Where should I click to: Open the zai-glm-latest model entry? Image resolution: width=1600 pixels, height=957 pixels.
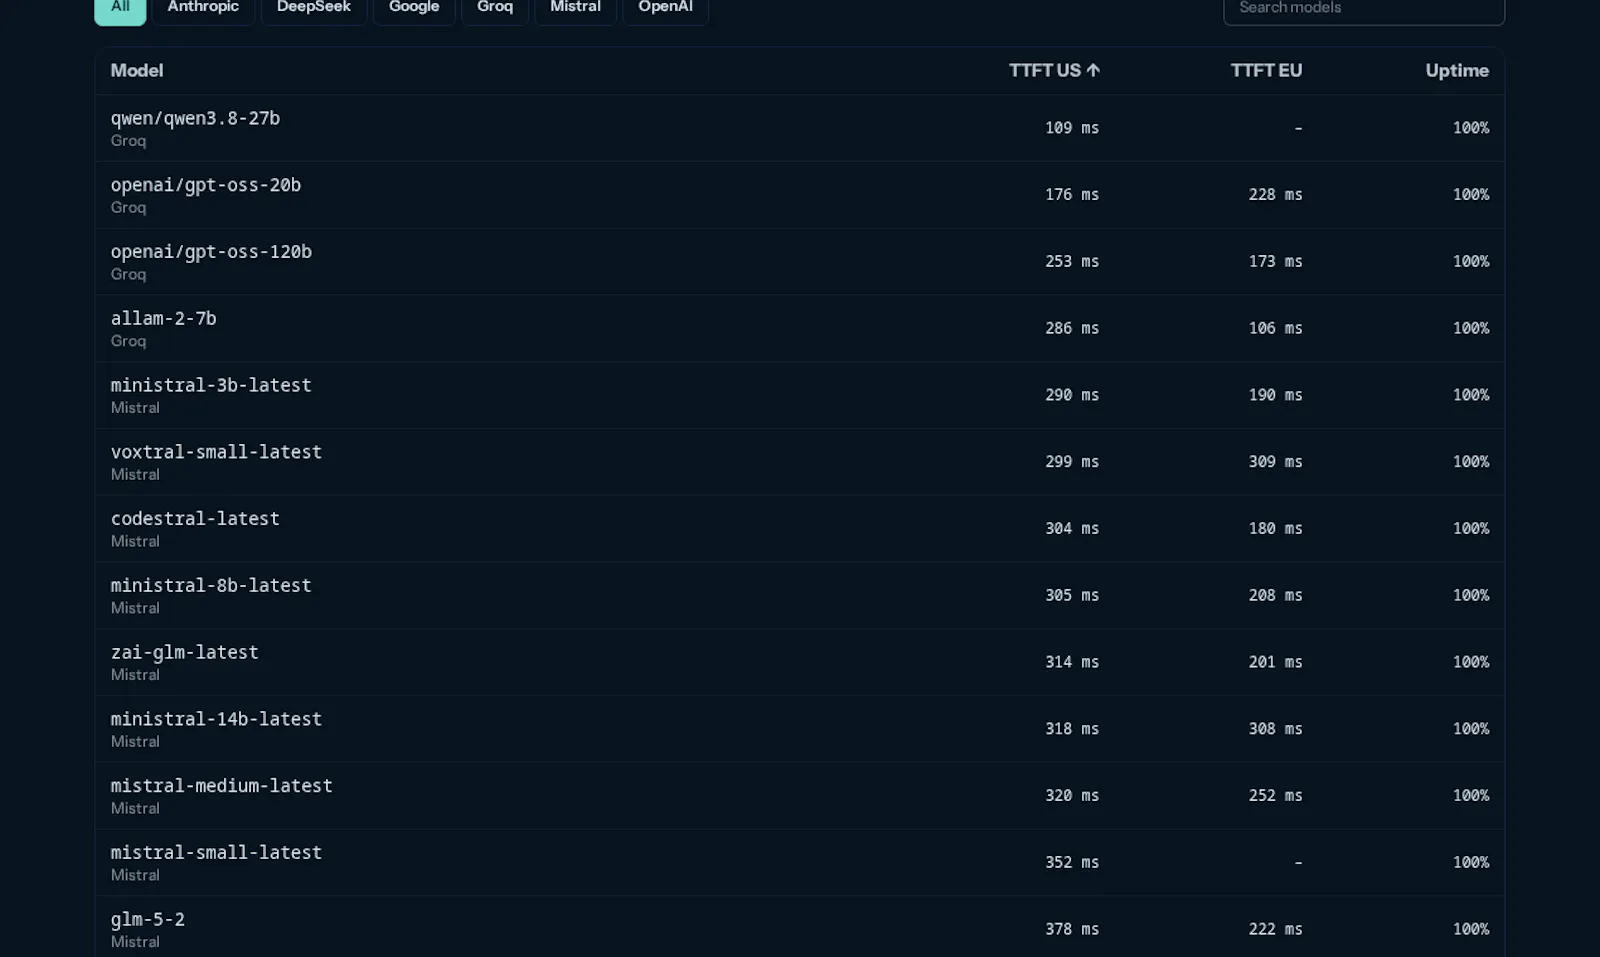pyautogui.click(x=800, y=663)
